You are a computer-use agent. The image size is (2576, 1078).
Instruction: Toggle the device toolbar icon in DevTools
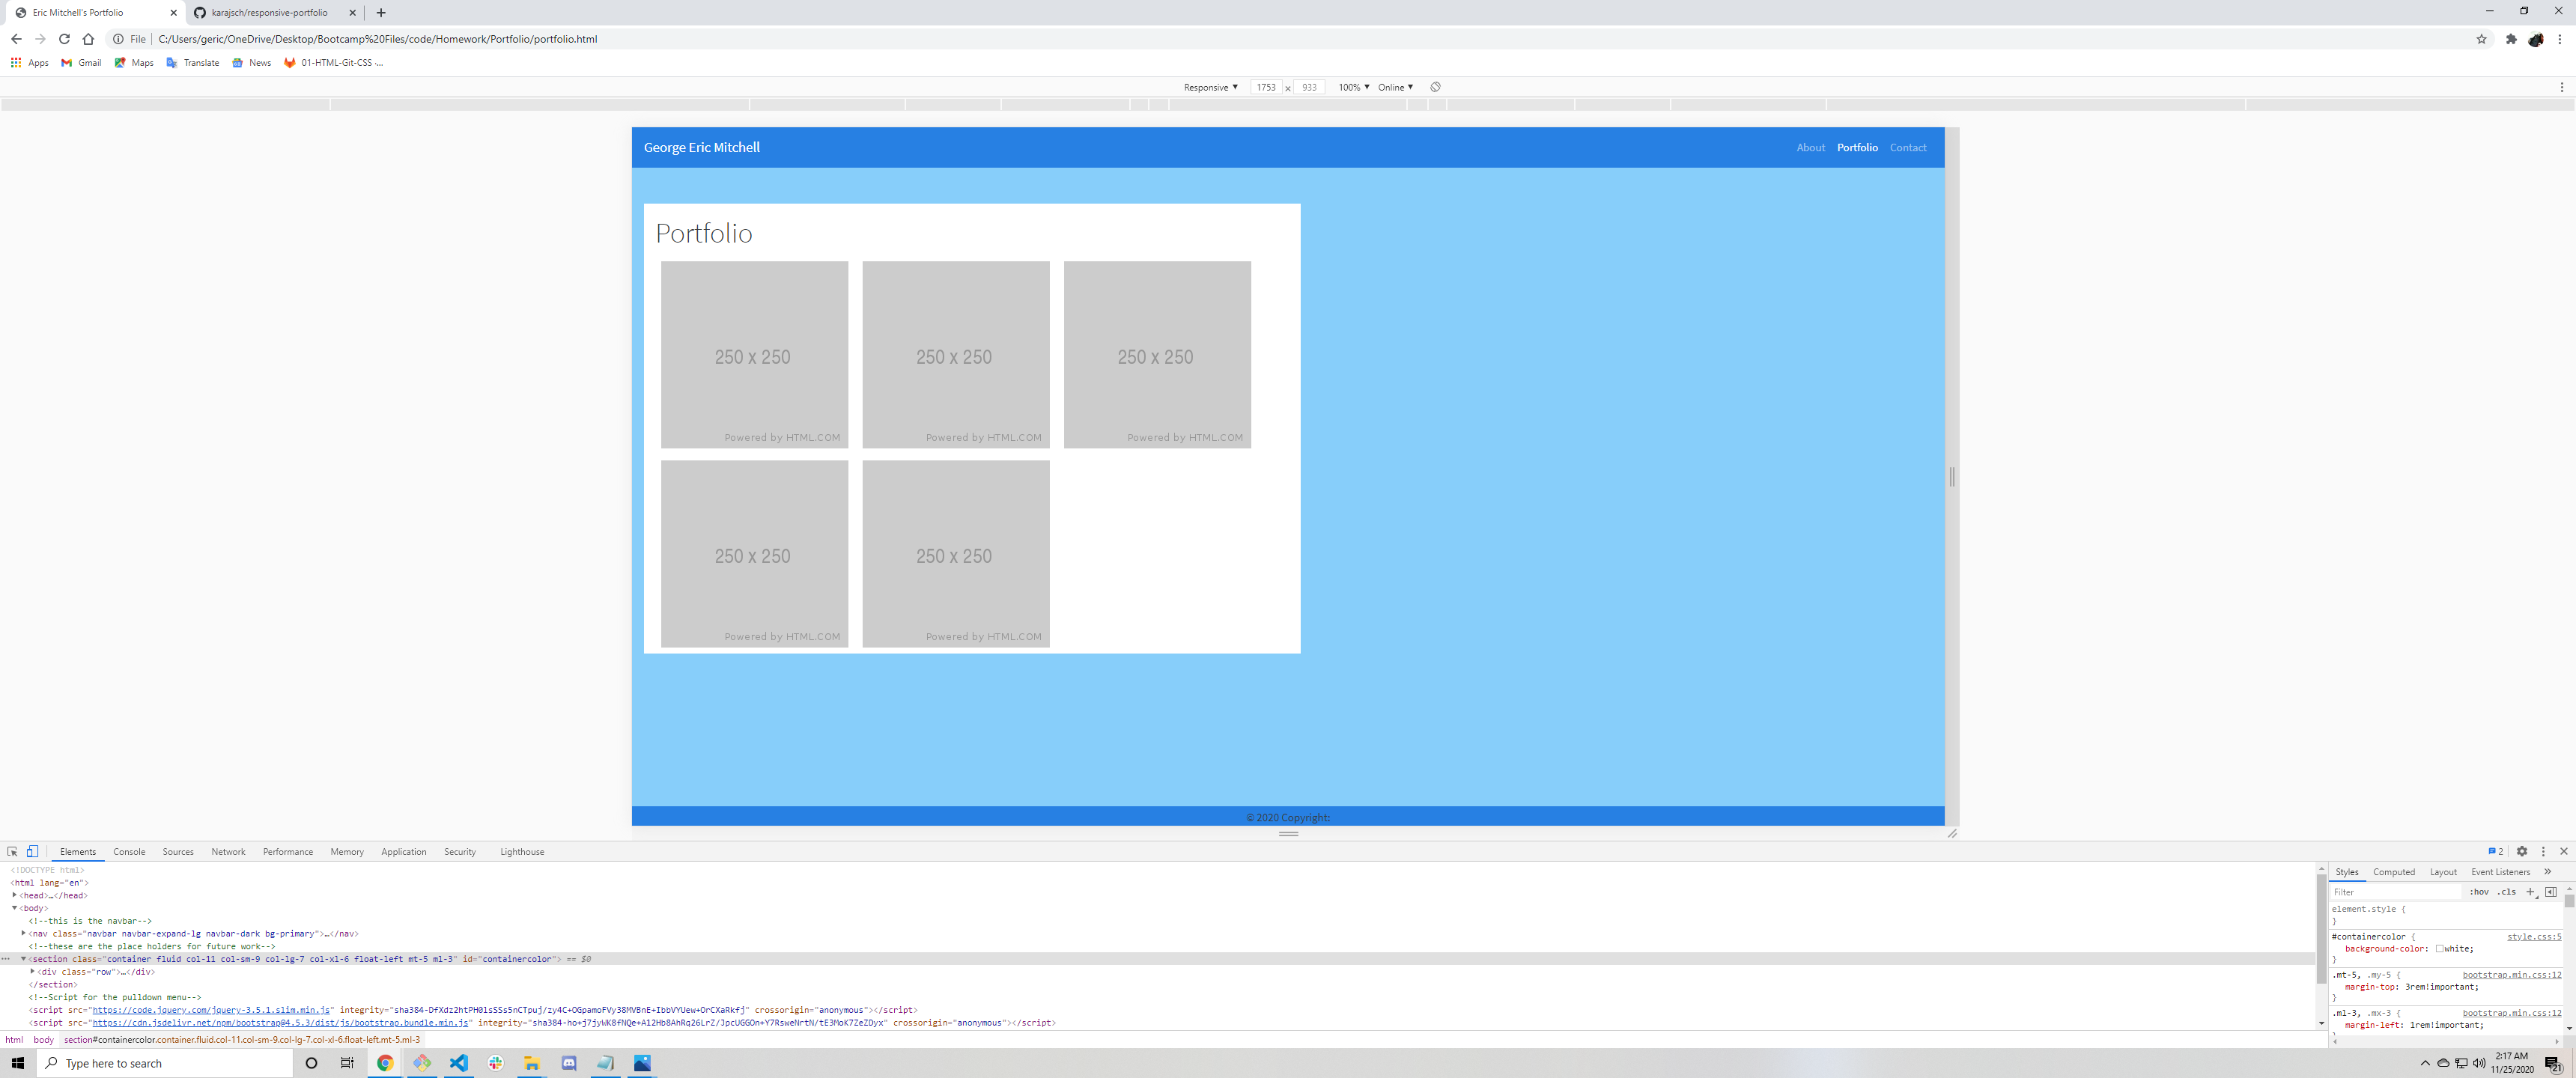click(32, 851)
